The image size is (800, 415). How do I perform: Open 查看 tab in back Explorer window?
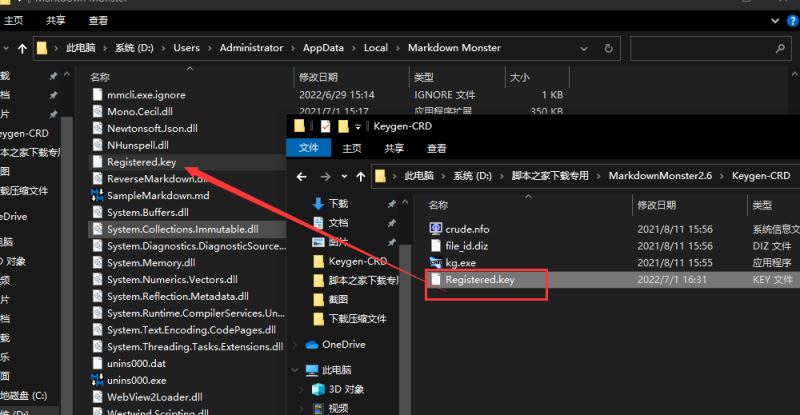pyautogui.click(x=98, y=20)
